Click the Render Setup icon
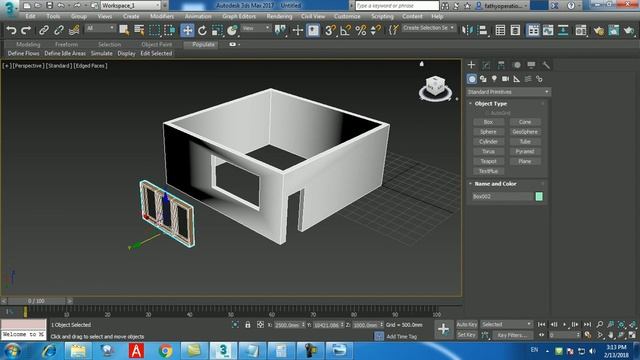 pos(599,30)
